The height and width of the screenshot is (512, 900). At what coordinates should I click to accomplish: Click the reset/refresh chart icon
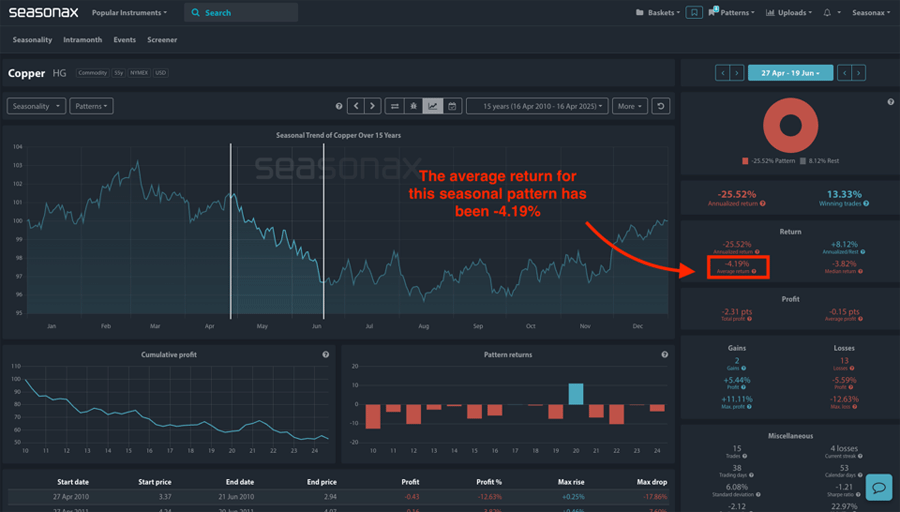coord(660,106)
